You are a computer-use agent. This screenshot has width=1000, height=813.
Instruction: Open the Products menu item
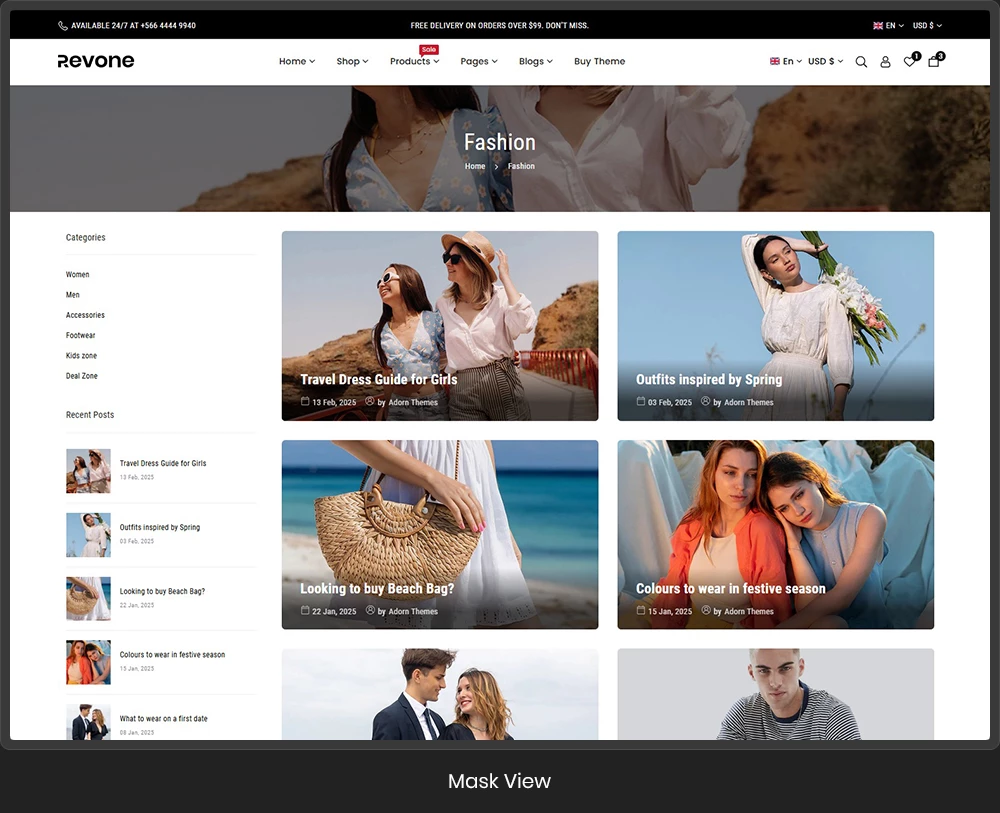414,61
